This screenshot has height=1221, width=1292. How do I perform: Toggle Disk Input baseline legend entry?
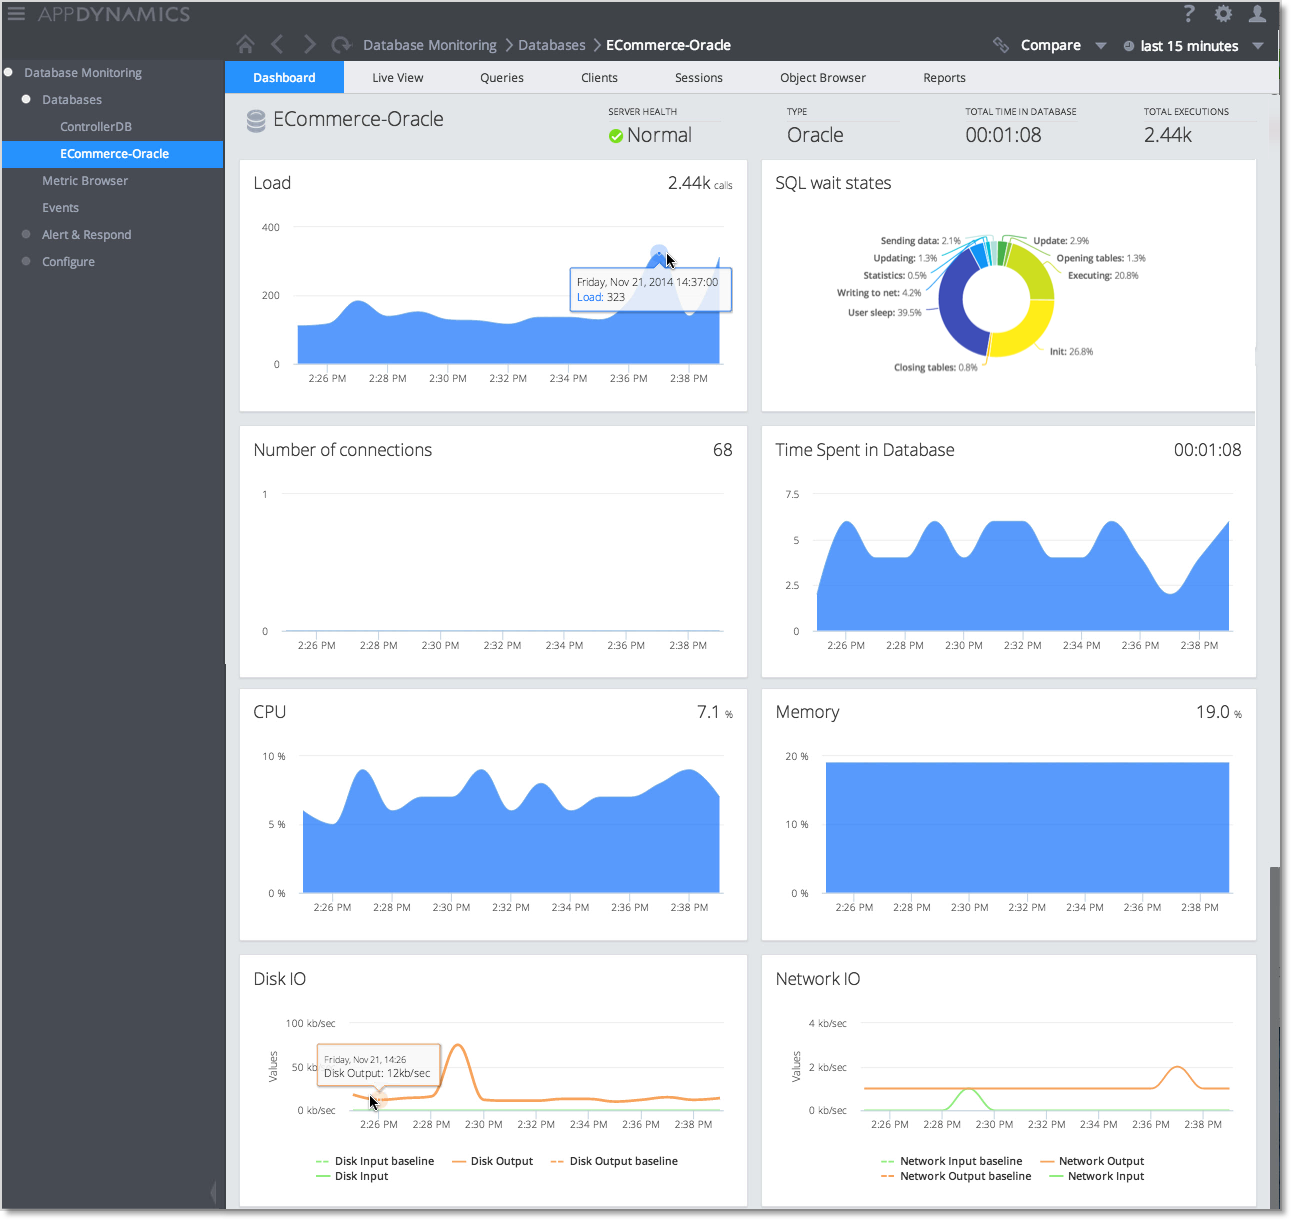pos(375,1161)
